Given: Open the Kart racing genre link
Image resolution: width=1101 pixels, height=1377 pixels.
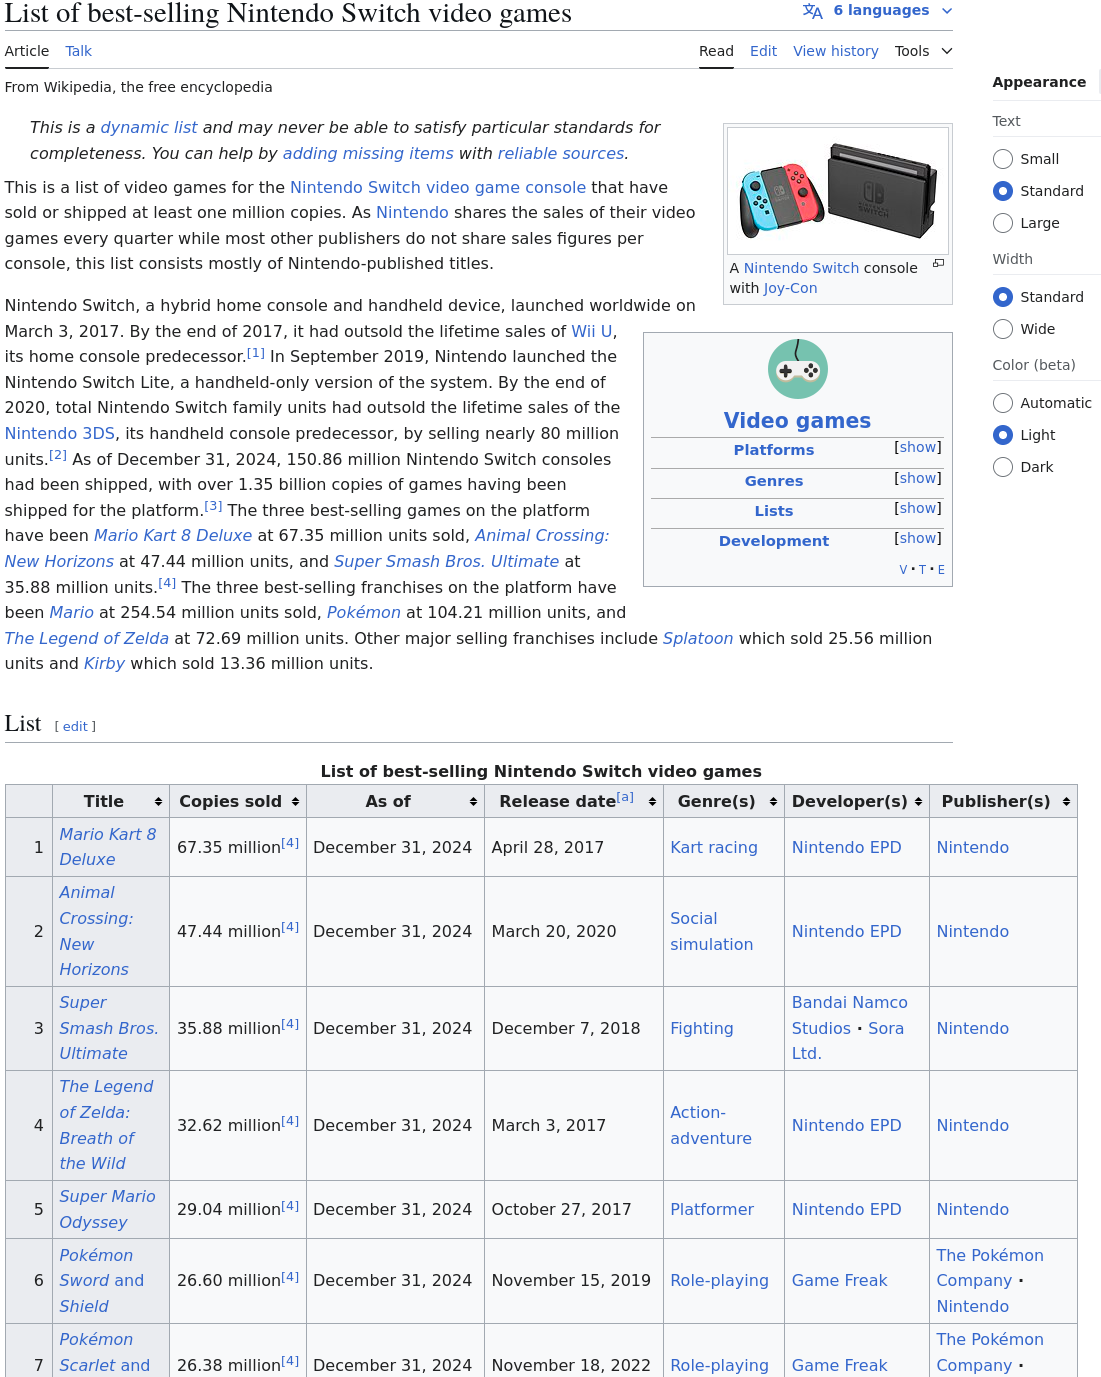Looking at the screenshot, I should [714, 848].
